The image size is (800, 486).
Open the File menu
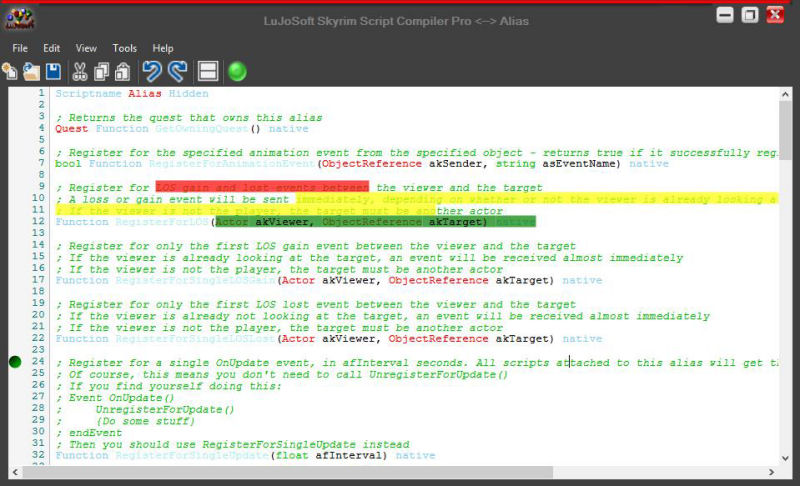coord(20,48)
